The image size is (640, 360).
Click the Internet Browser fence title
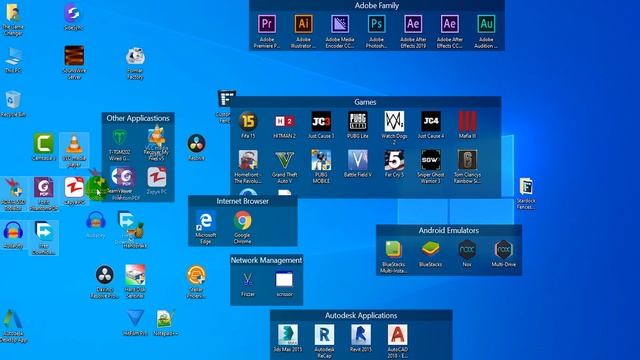coord(242,201)
